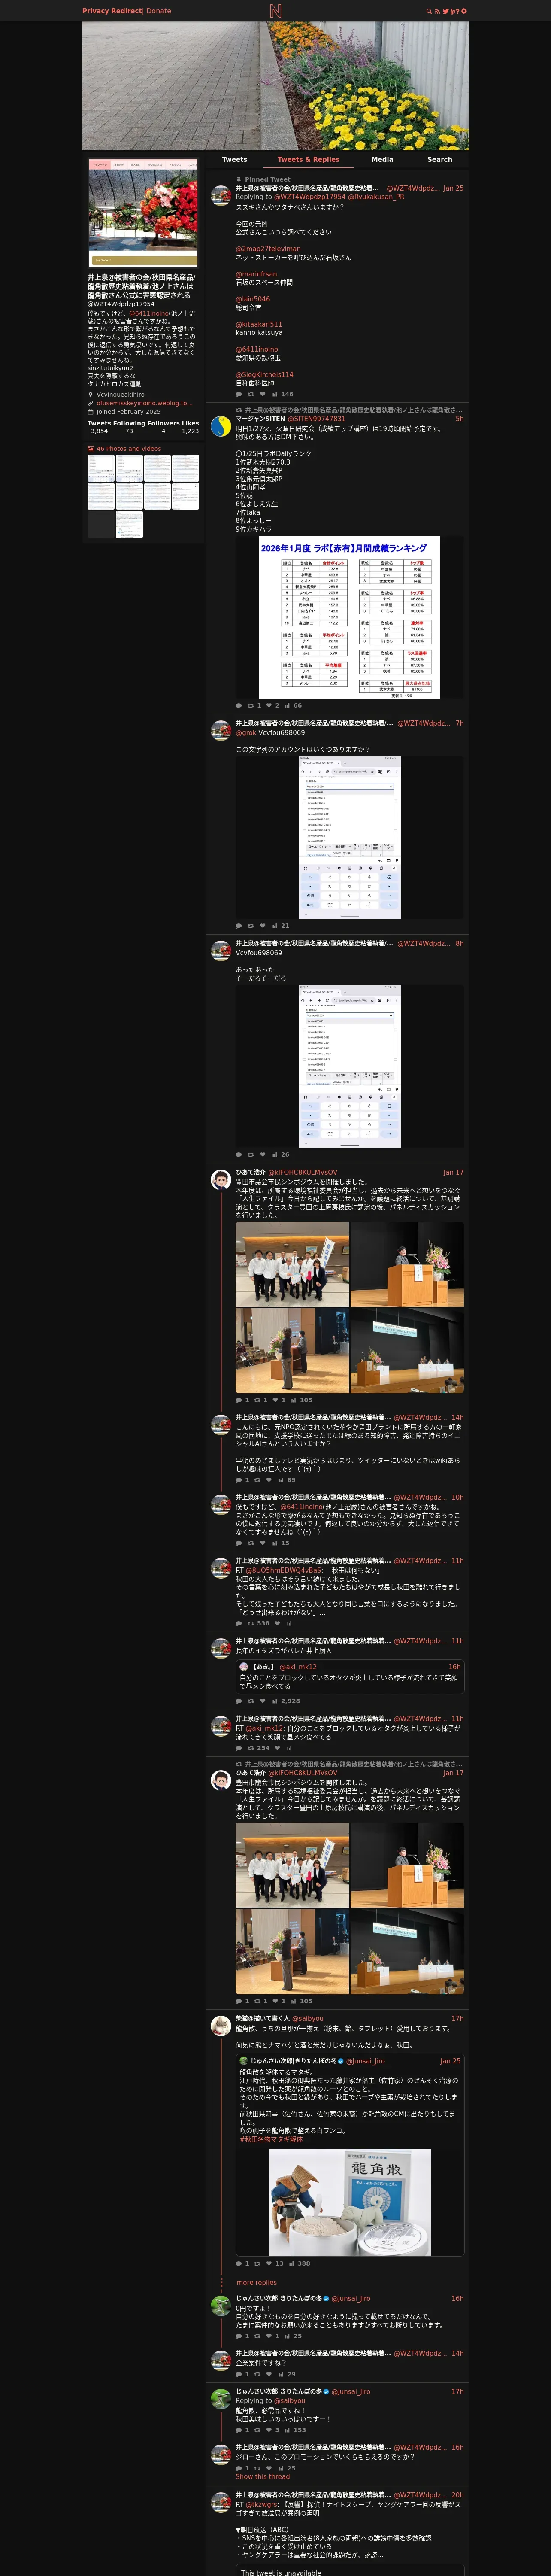Open hashtag #秋田名物マタギ解体
Viewport: 551px width, 2576px height.
(x=271, y=2139)
